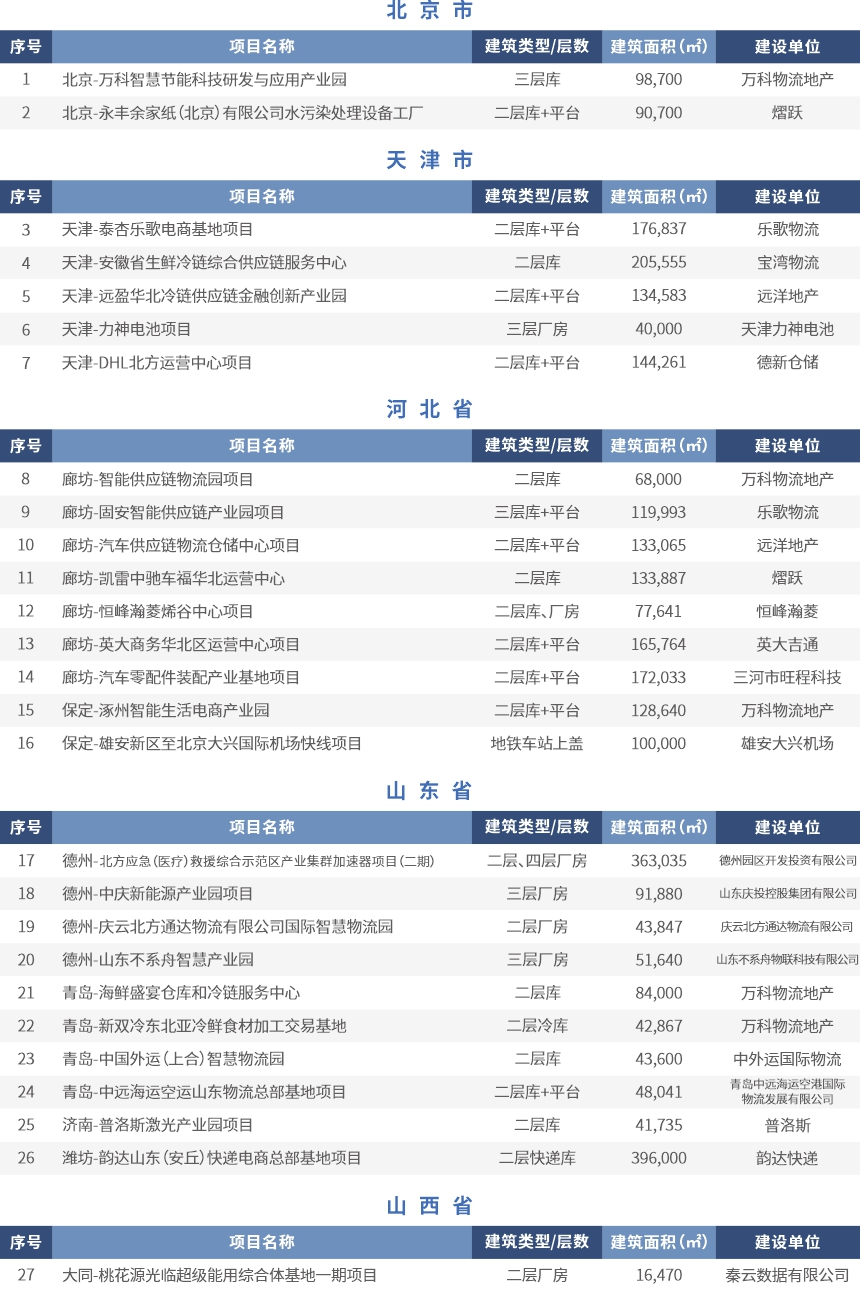Click 天津-DHL北方运营中心项目 project name
The height and width of the screenshot is (1292, 860).
157,362
